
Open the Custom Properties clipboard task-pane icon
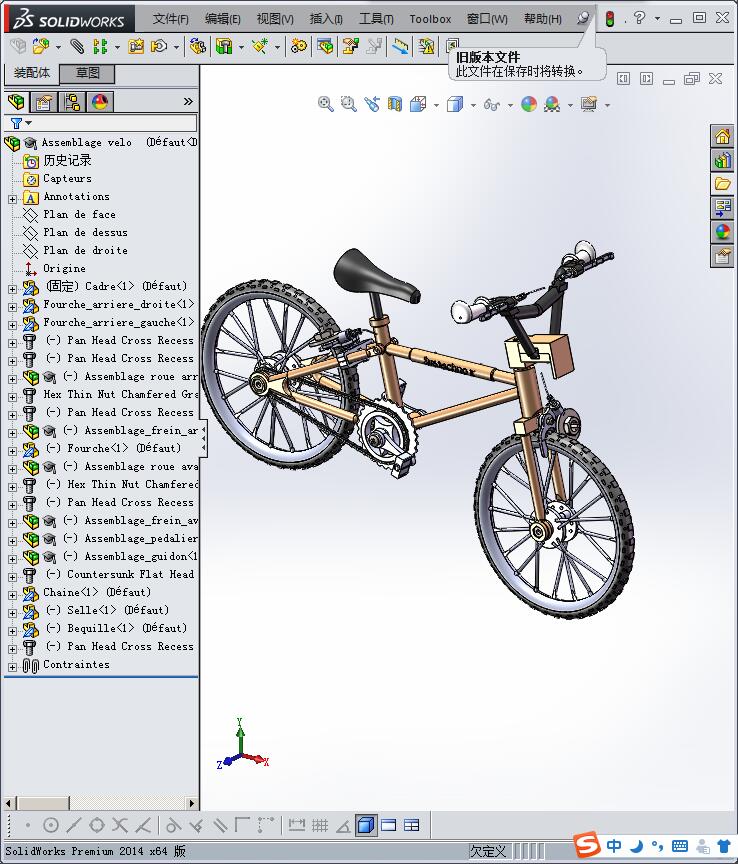tap(722, 256)
